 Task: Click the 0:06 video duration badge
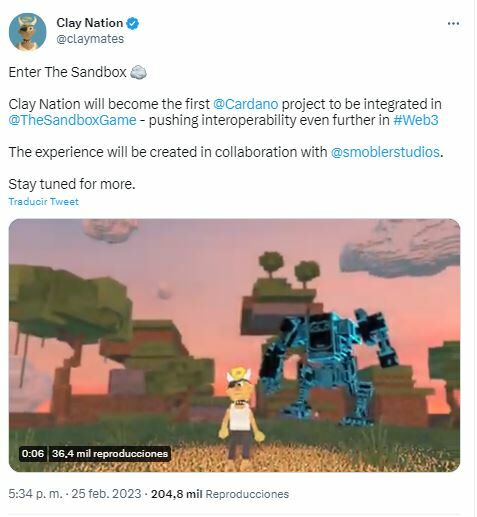click(32, 454)
